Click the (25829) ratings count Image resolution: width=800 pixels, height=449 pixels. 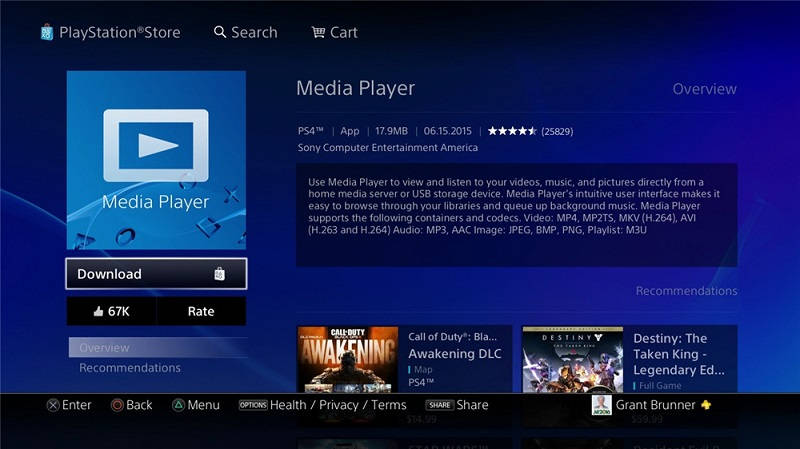click(557, 132)
